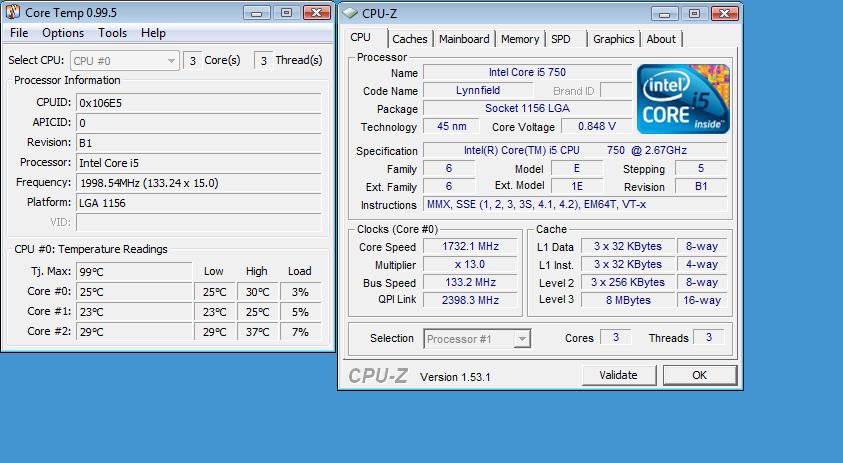Image resolution: width=843 pixels, height=463 pixels.
Task: Click the Stepping value 5
Action: click(701, 168)
